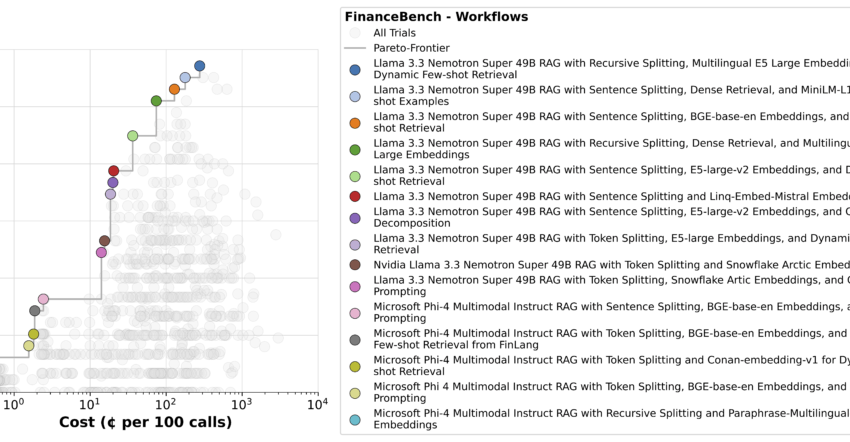Click the 10^2 tick label on x-axis
850x442 pixels.
165,403
